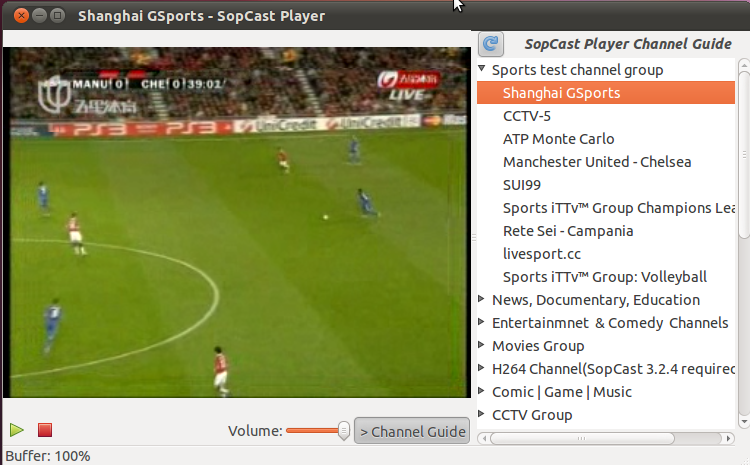Image resolution: width=750 pixels, height=465 pixels.
Task: Click the horizontal scrollbar left arrow
Action: tap(484, 438)
